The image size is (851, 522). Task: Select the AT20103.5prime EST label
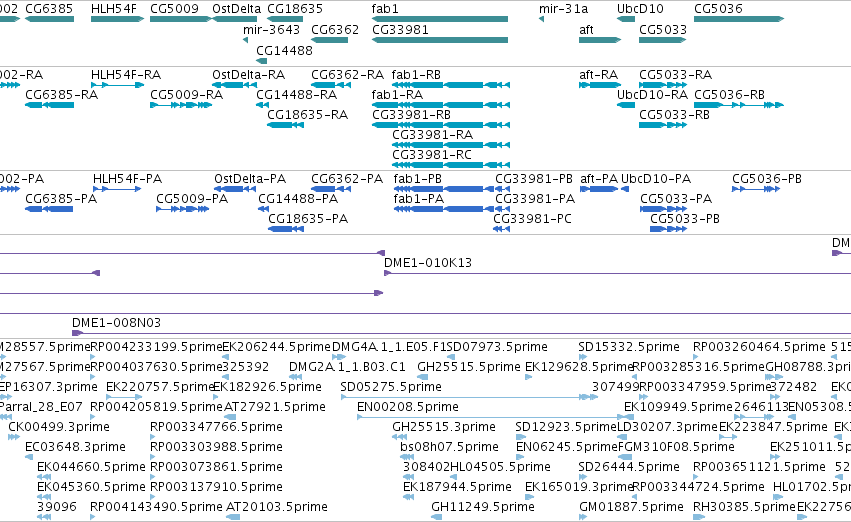point(277,507)
